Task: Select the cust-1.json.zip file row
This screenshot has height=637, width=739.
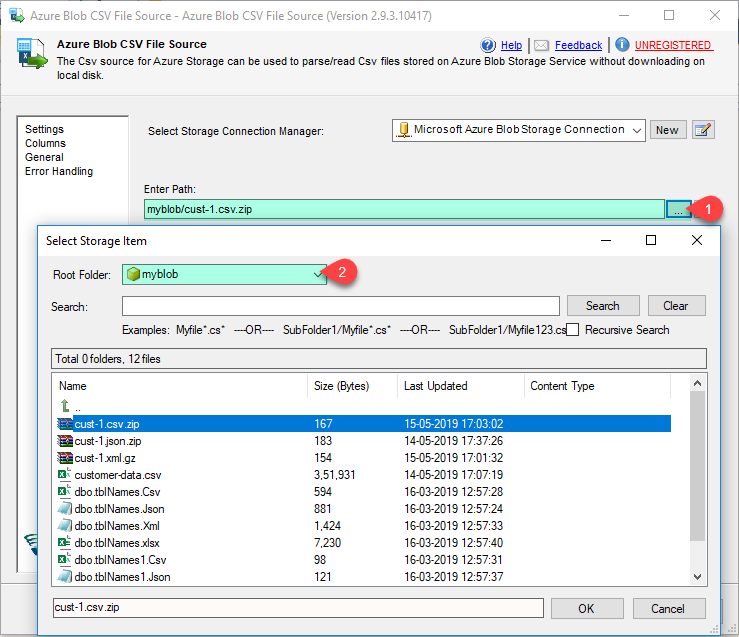Action: [364, 441]
